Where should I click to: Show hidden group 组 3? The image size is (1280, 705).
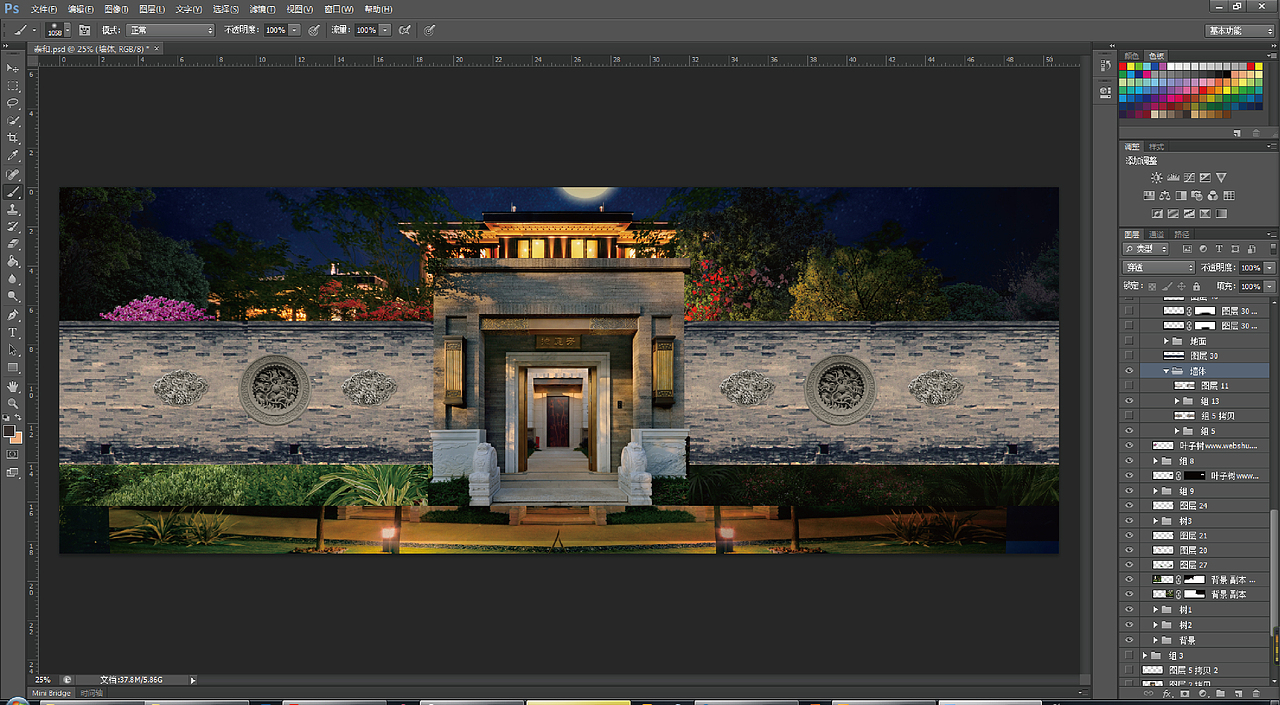click(1129, 655)
